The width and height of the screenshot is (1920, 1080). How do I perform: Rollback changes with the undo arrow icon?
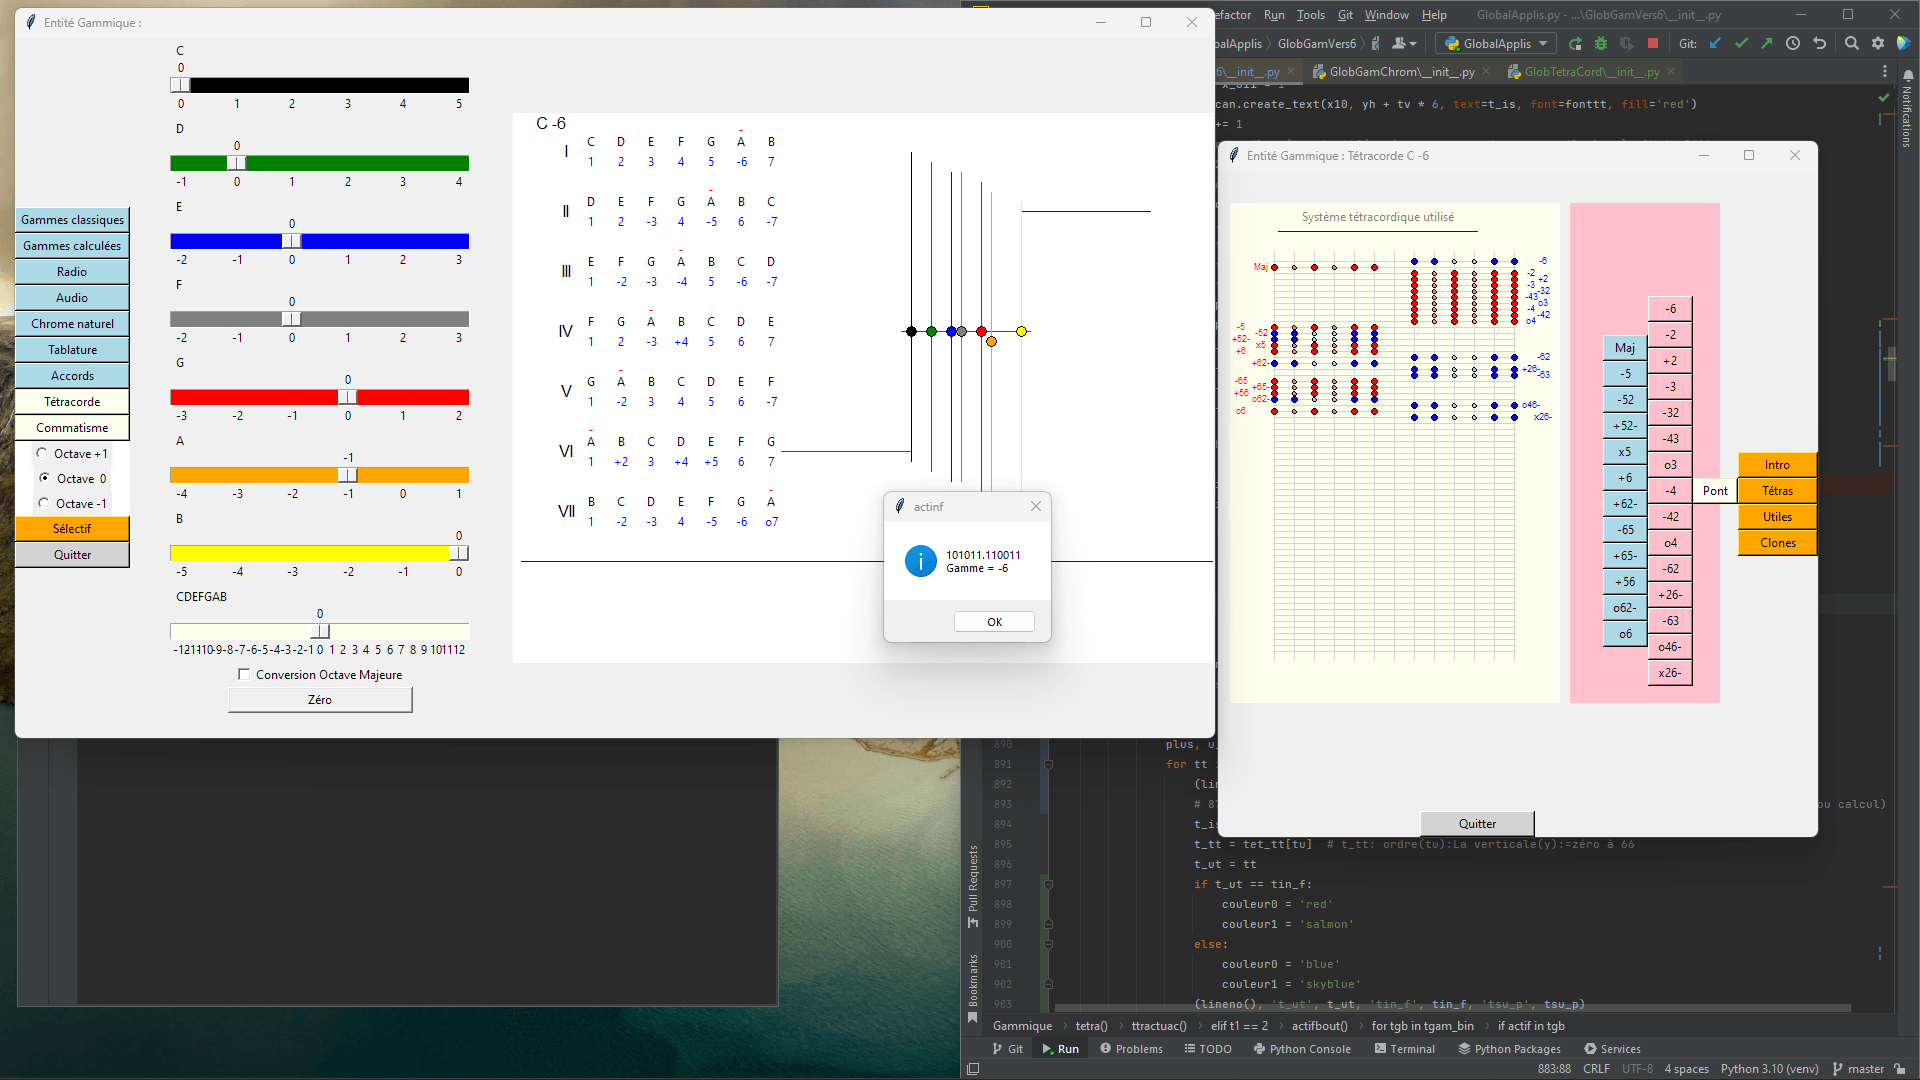(x=1820, y=43)
